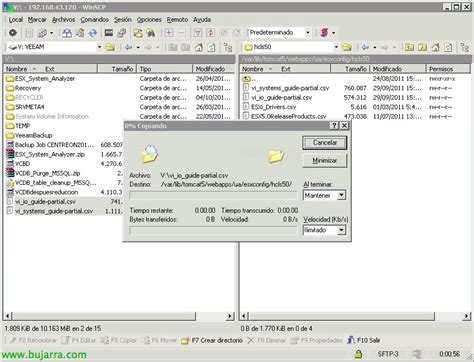474x362 pixels.
Task: Select Recovery folder in local panel
Action: coord(23,88)
